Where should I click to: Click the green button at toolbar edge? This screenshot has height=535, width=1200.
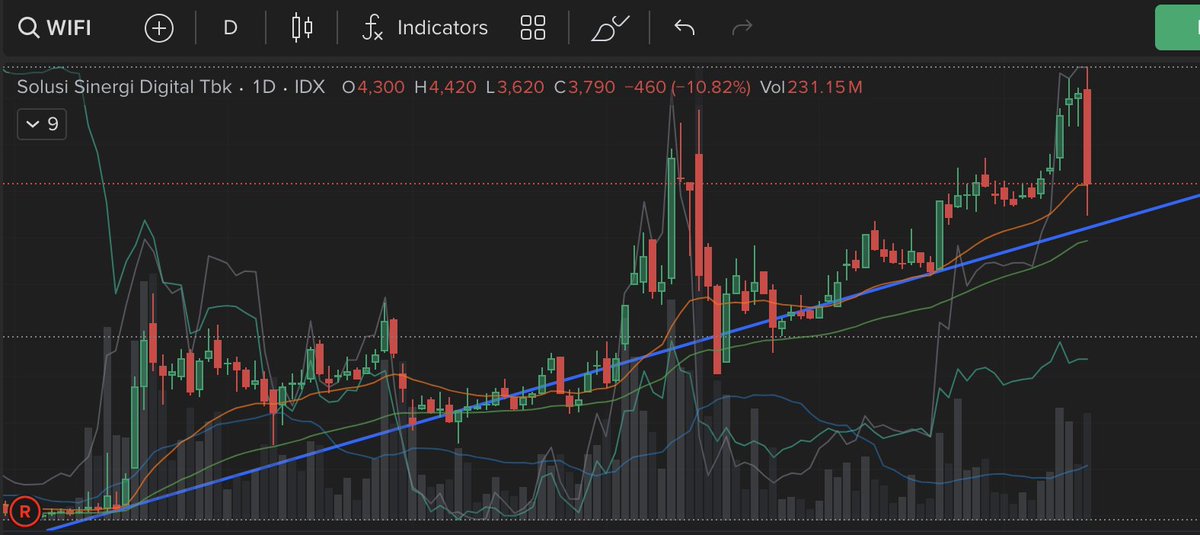(x=1177, y=28)
